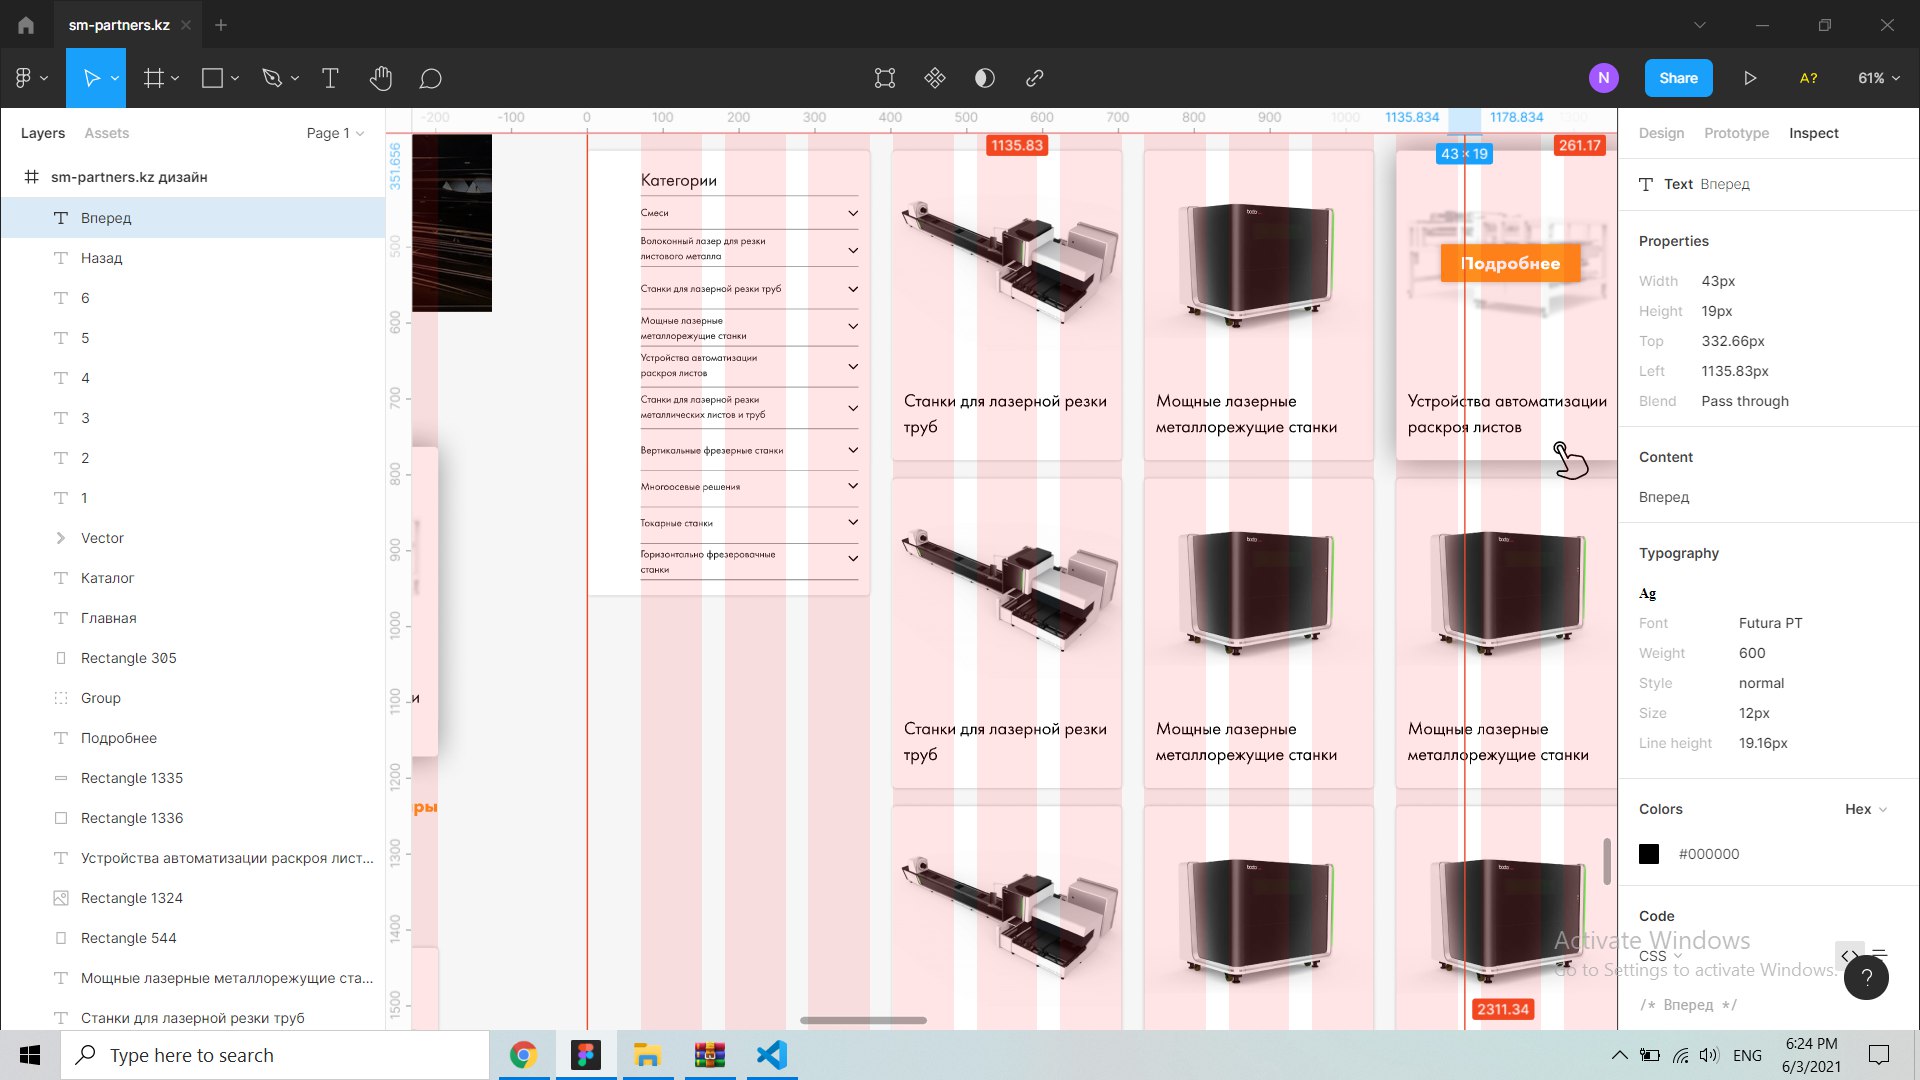1920x1080 pixels.
Task: Select the Text tool
Action: pos(330,78)
